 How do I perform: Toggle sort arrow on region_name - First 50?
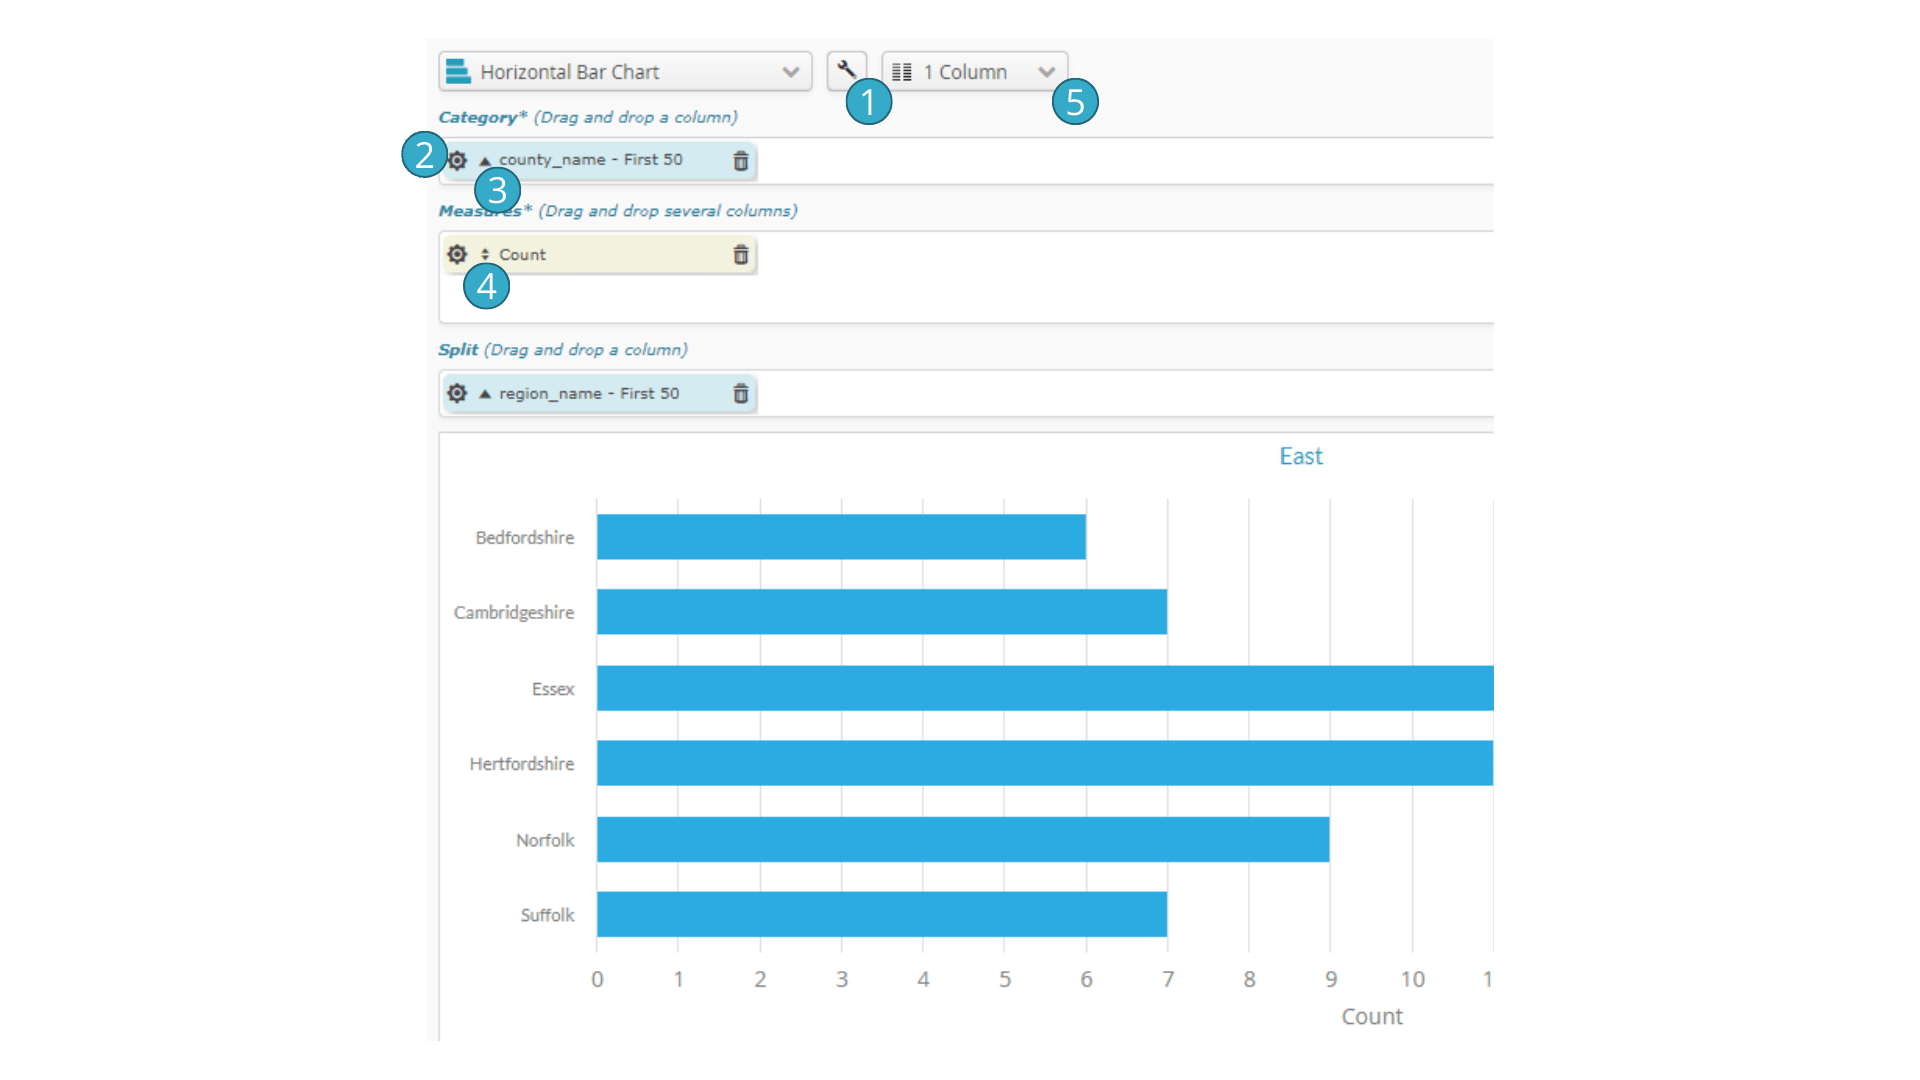(485, 394)
